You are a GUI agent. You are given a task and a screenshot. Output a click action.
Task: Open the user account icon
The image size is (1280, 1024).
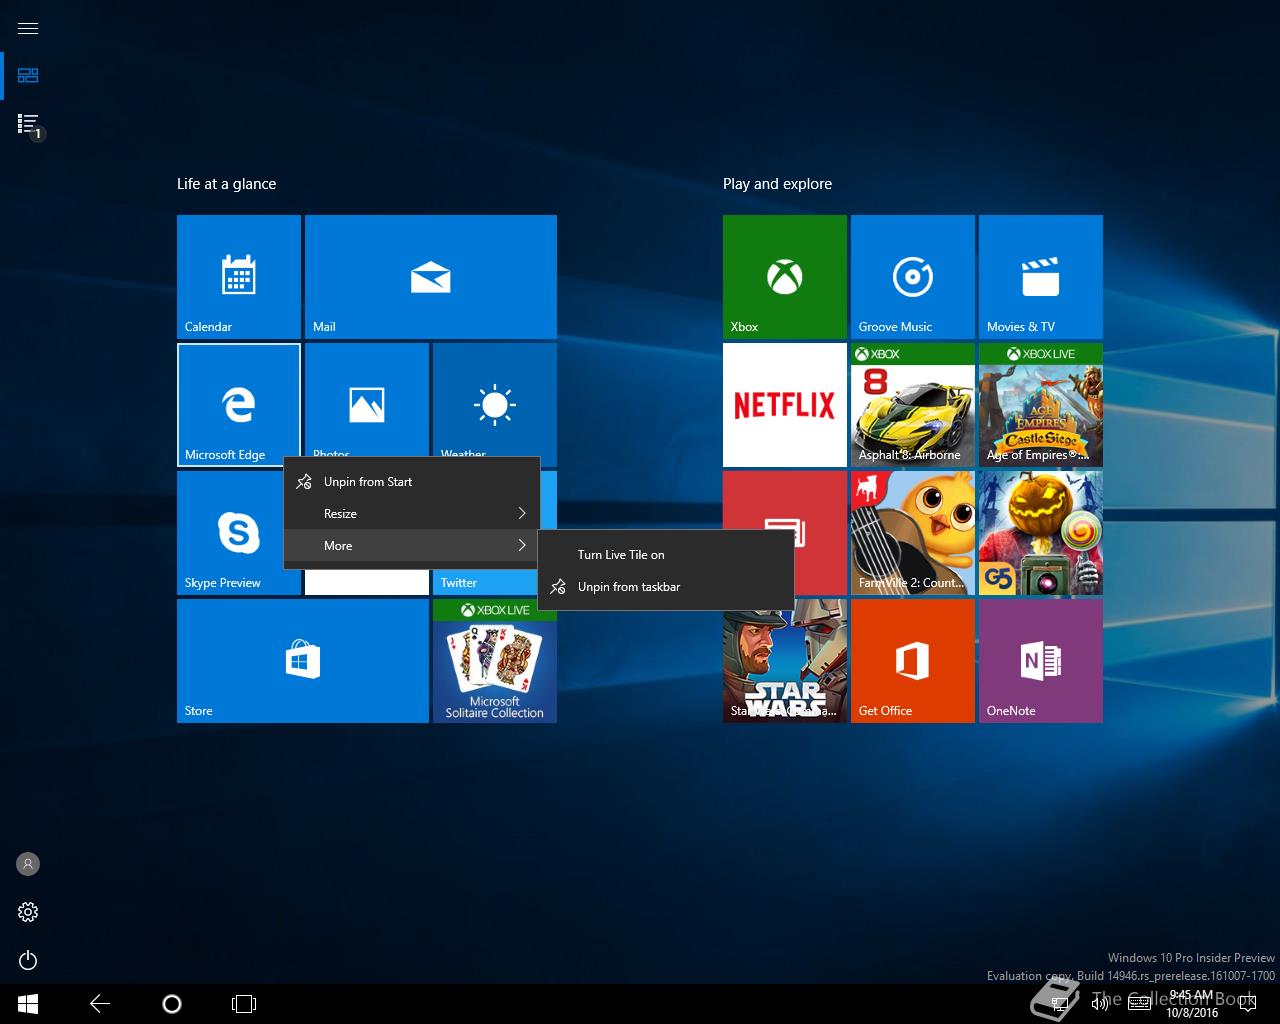point(28,864)
